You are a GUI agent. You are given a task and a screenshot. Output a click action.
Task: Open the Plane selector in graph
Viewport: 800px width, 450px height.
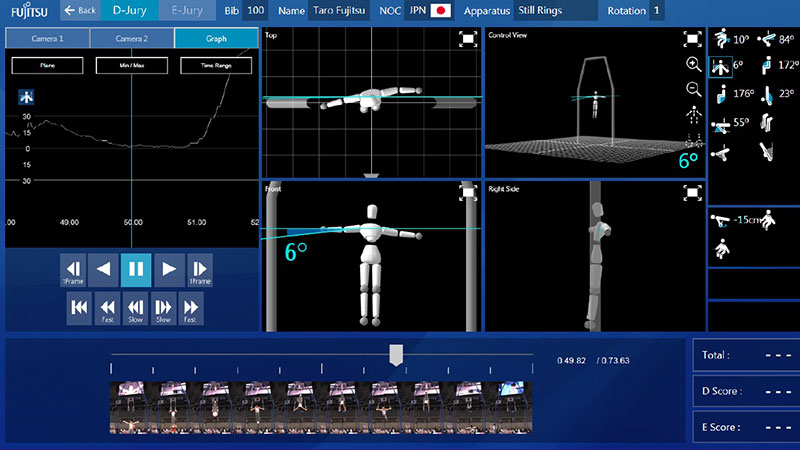click(x=47, y=65)
